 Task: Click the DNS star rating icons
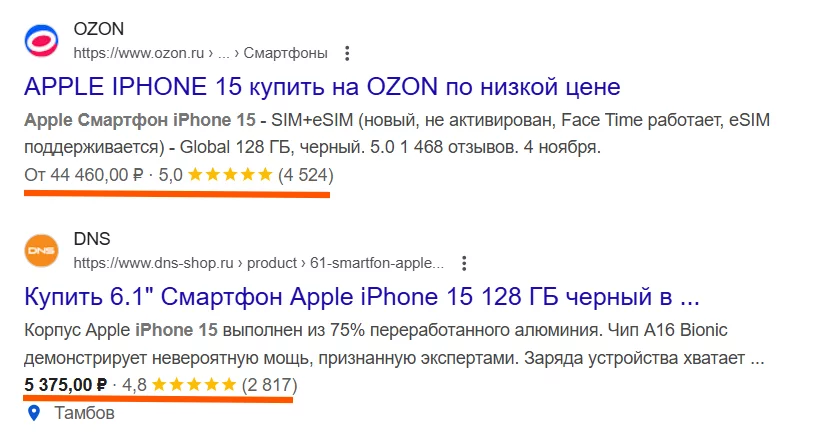[195, 385]
